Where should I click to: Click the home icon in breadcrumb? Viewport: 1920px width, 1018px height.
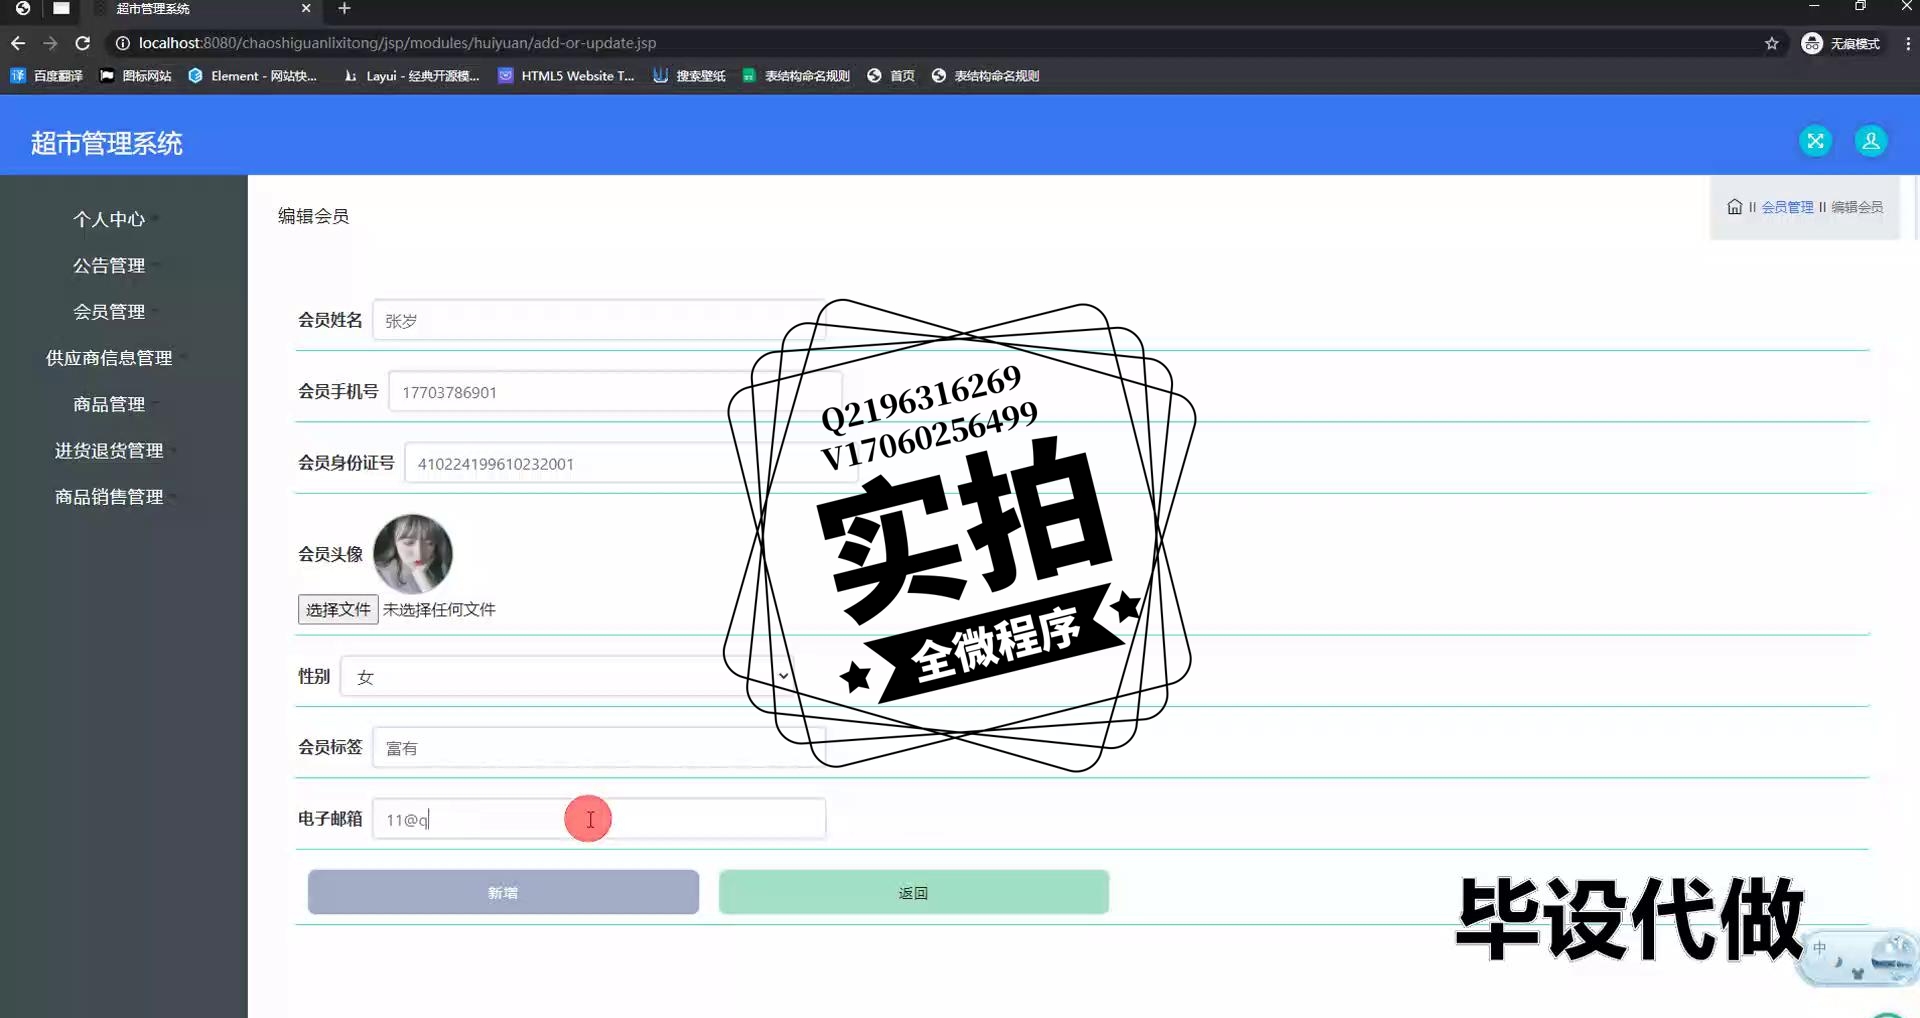[x=1734, y=207]
